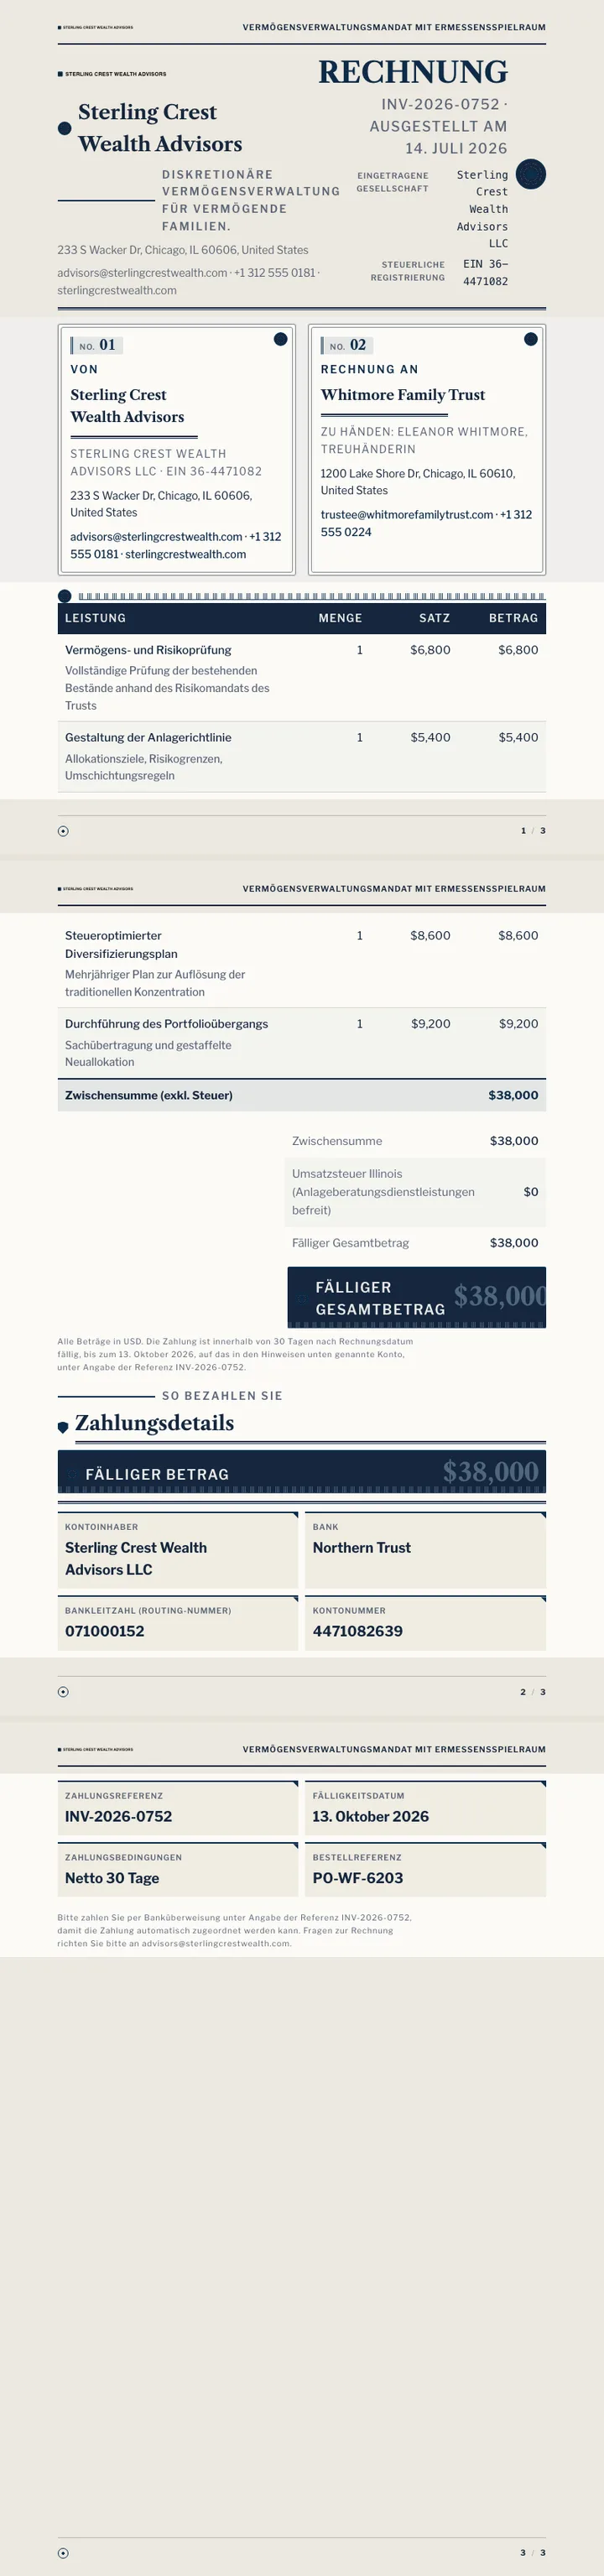Image resolution: width=604 pixels, height=2576 pixels.
Task: Click the dot at the start of the line items table
Action: [65, 596]
